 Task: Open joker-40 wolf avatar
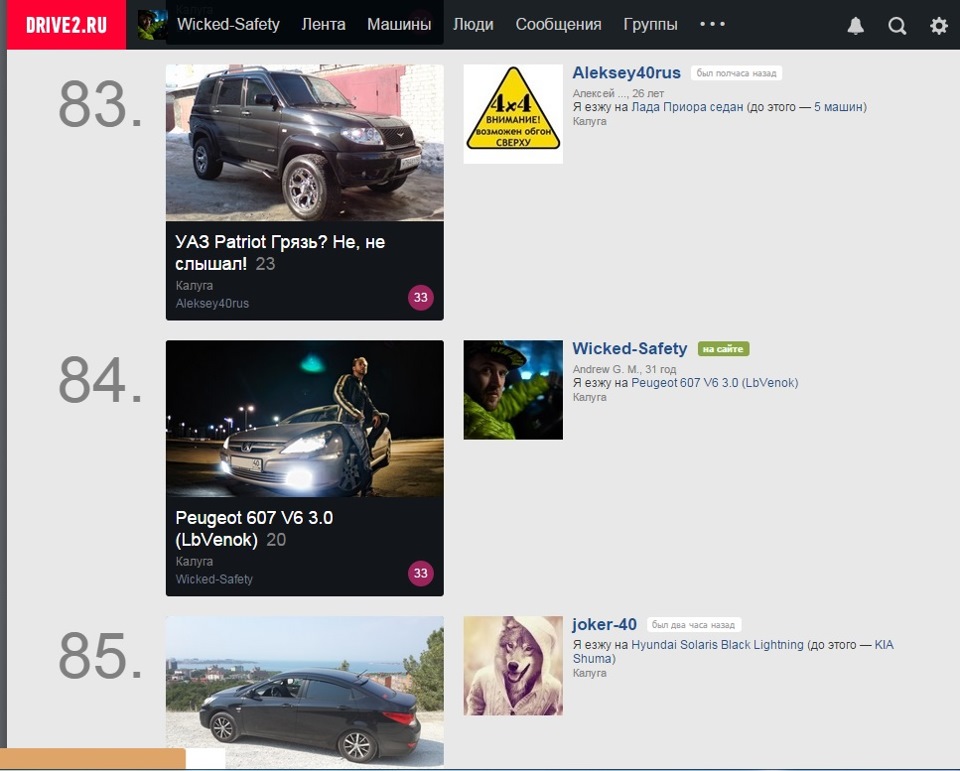[x=513, y=666]
